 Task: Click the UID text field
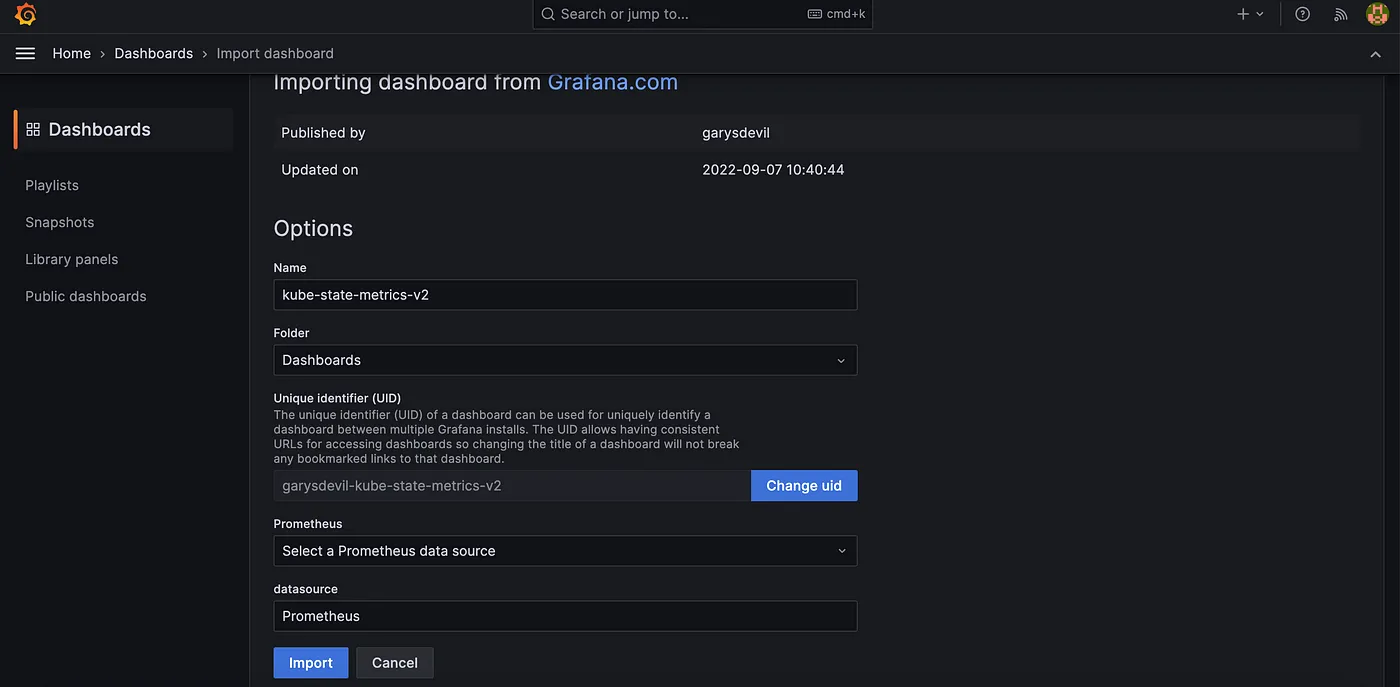pyautogui.click(x=512, y=486)
